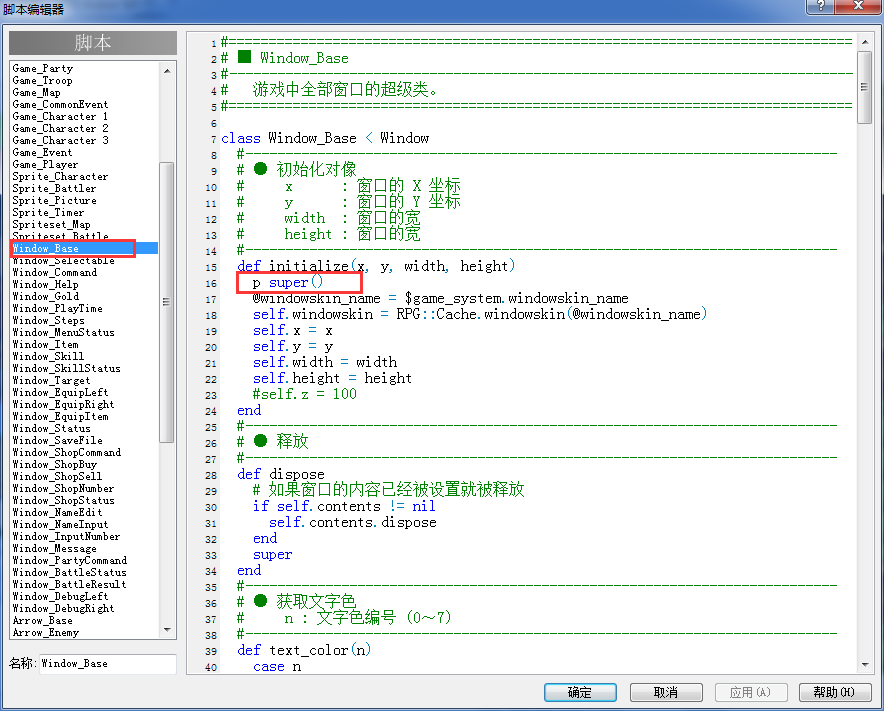Select Game_Troop in the script list
This screenshot has width=884, height=711.
pyautogui.click(x=43, y=80)
